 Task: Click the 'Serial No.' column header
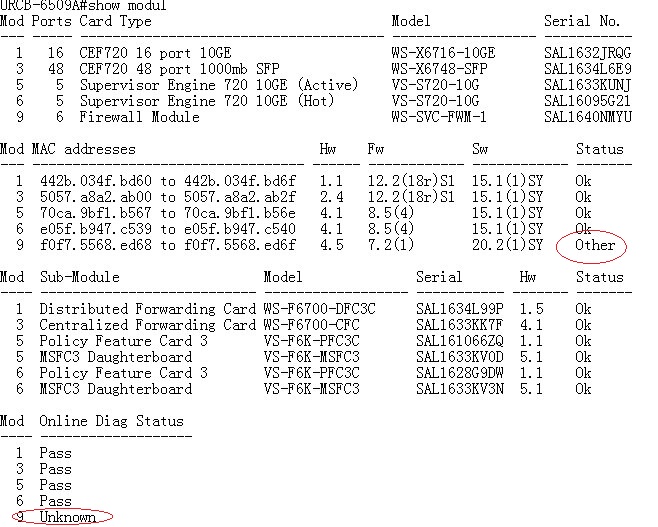coord(582,21)
